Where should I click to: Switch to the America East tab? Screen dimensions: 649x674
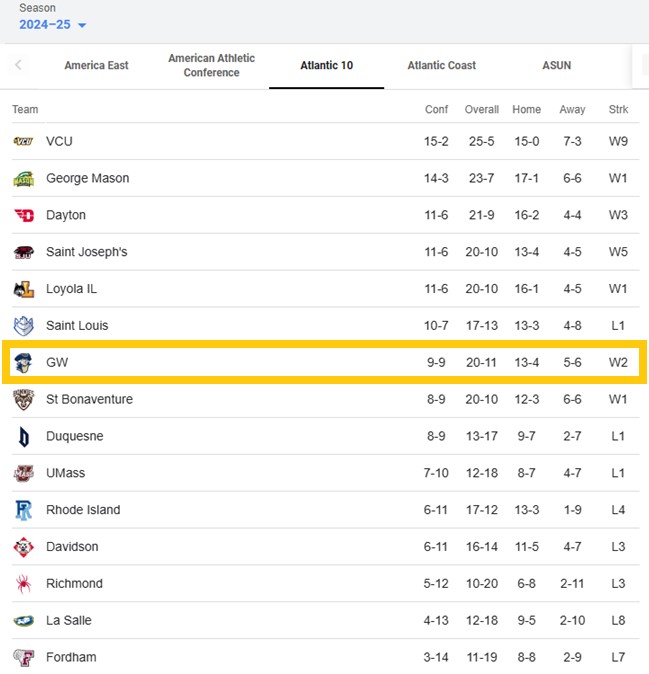click(x=96, y=66)
